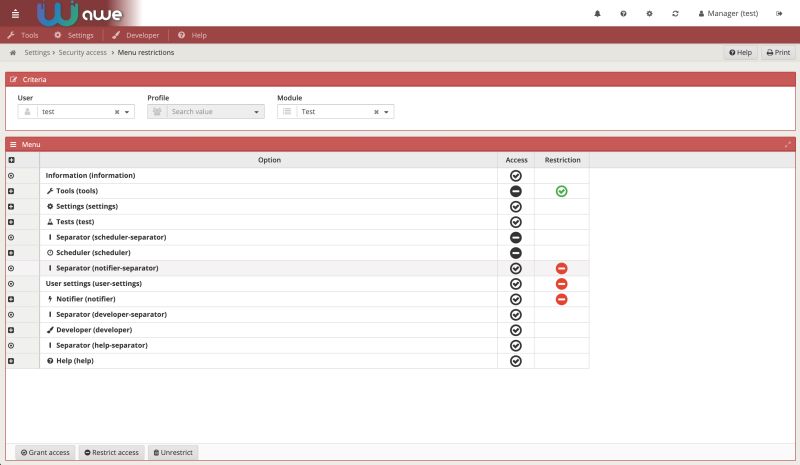Expand the Settings (settings) tree row
Screen dimensions: 800x465
11,206
